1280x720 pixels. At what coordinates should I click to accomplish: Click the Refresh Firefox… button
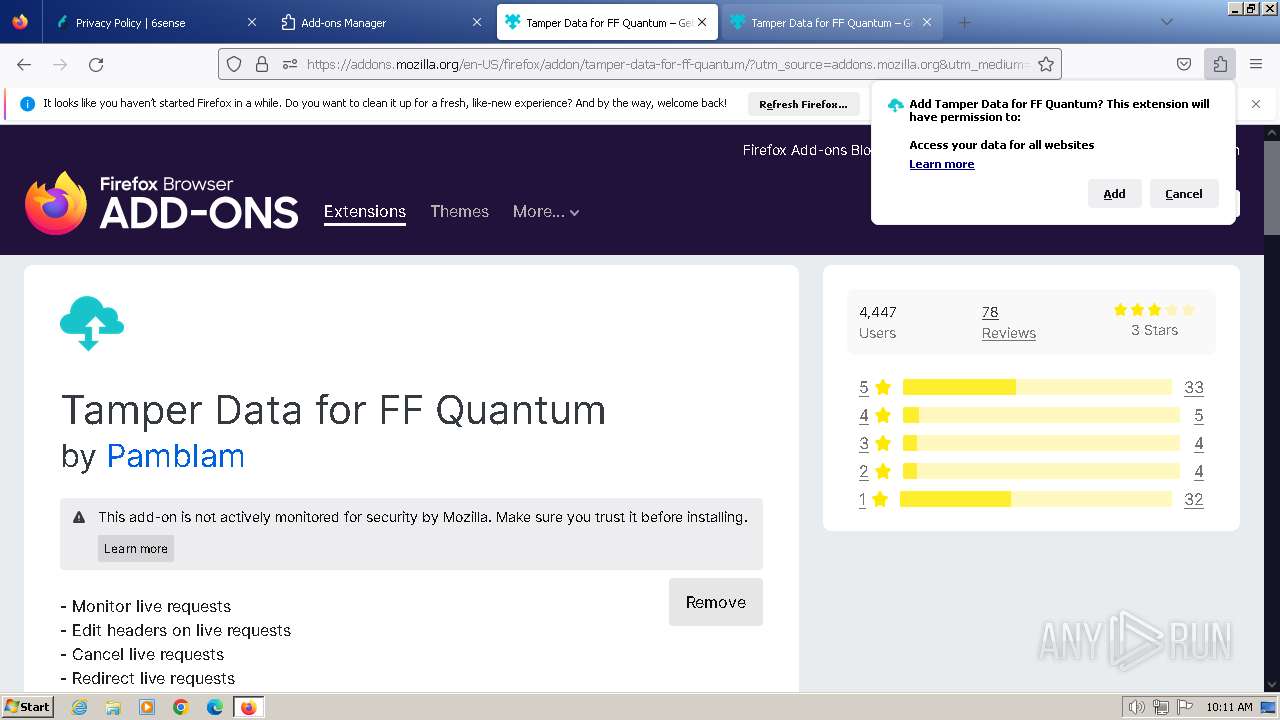[803, 104]
